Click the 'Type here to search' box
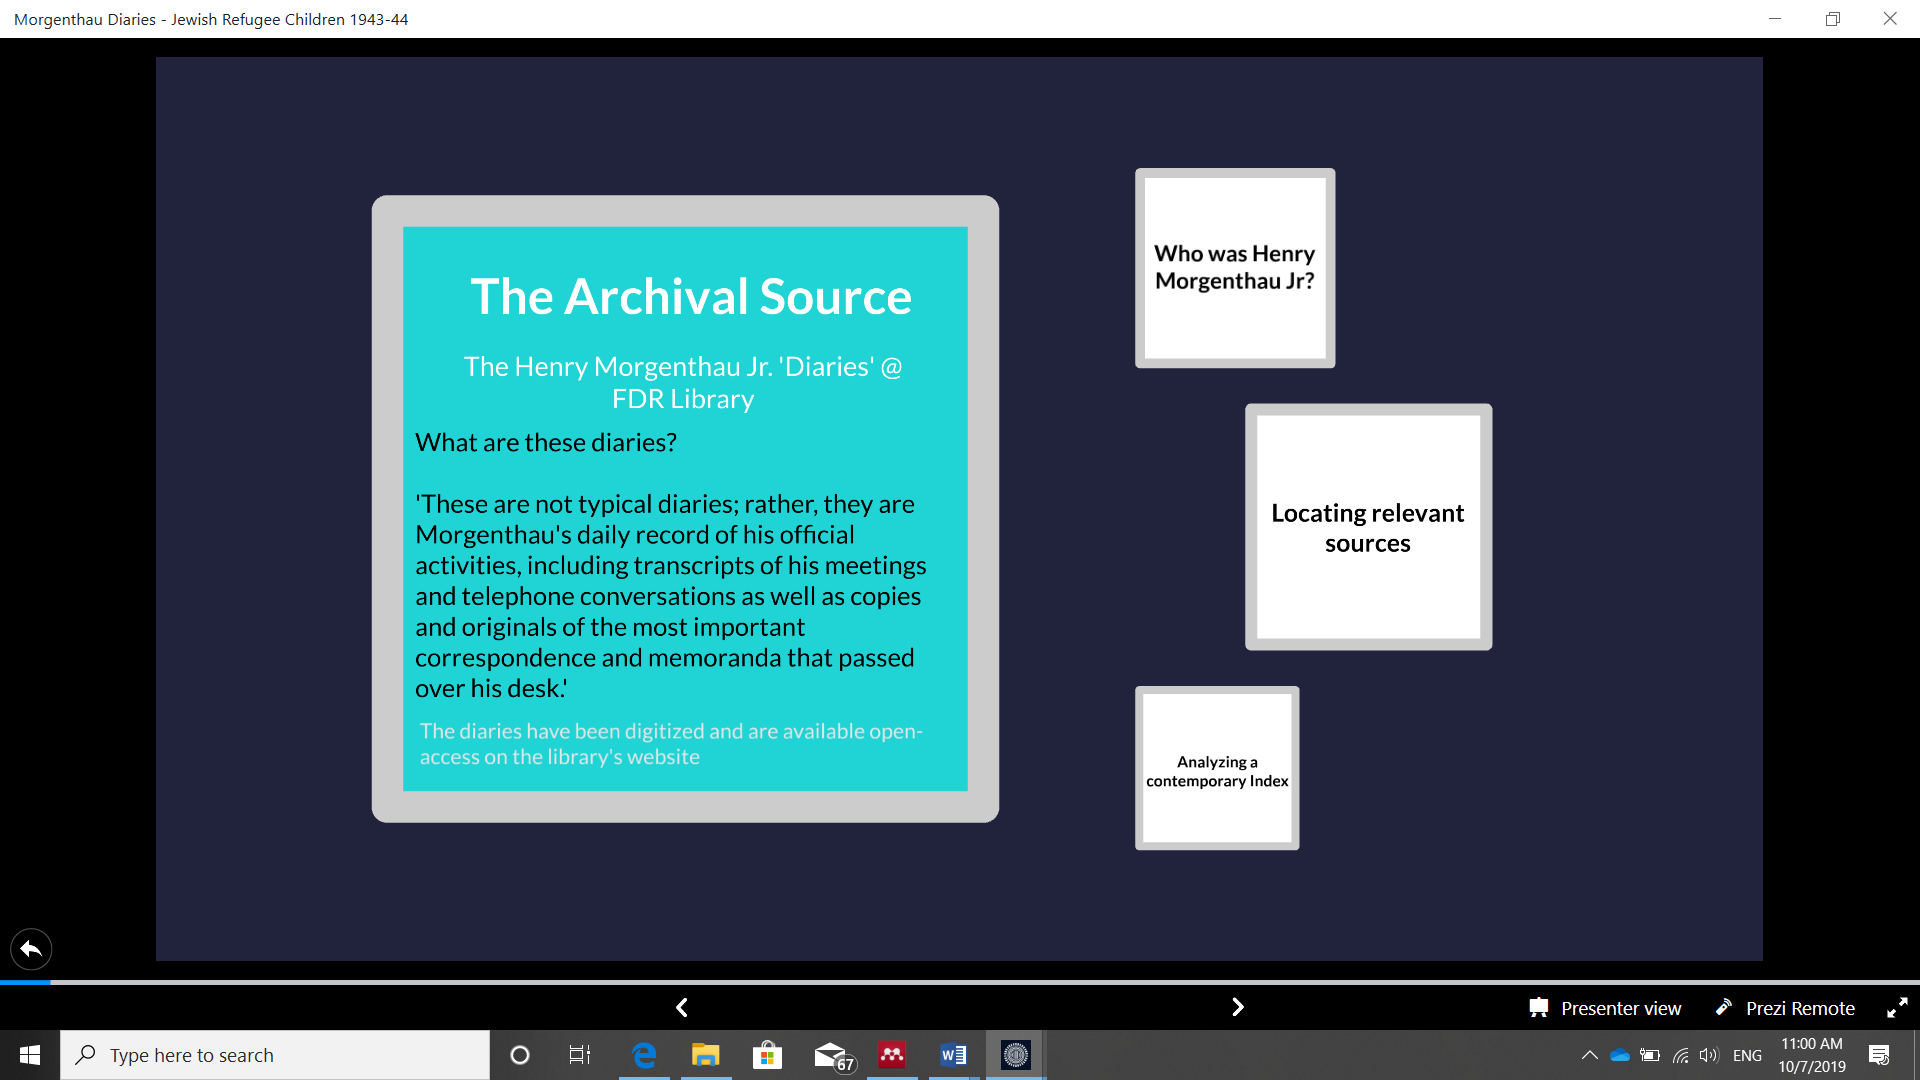 click(x=275, y=1055)
